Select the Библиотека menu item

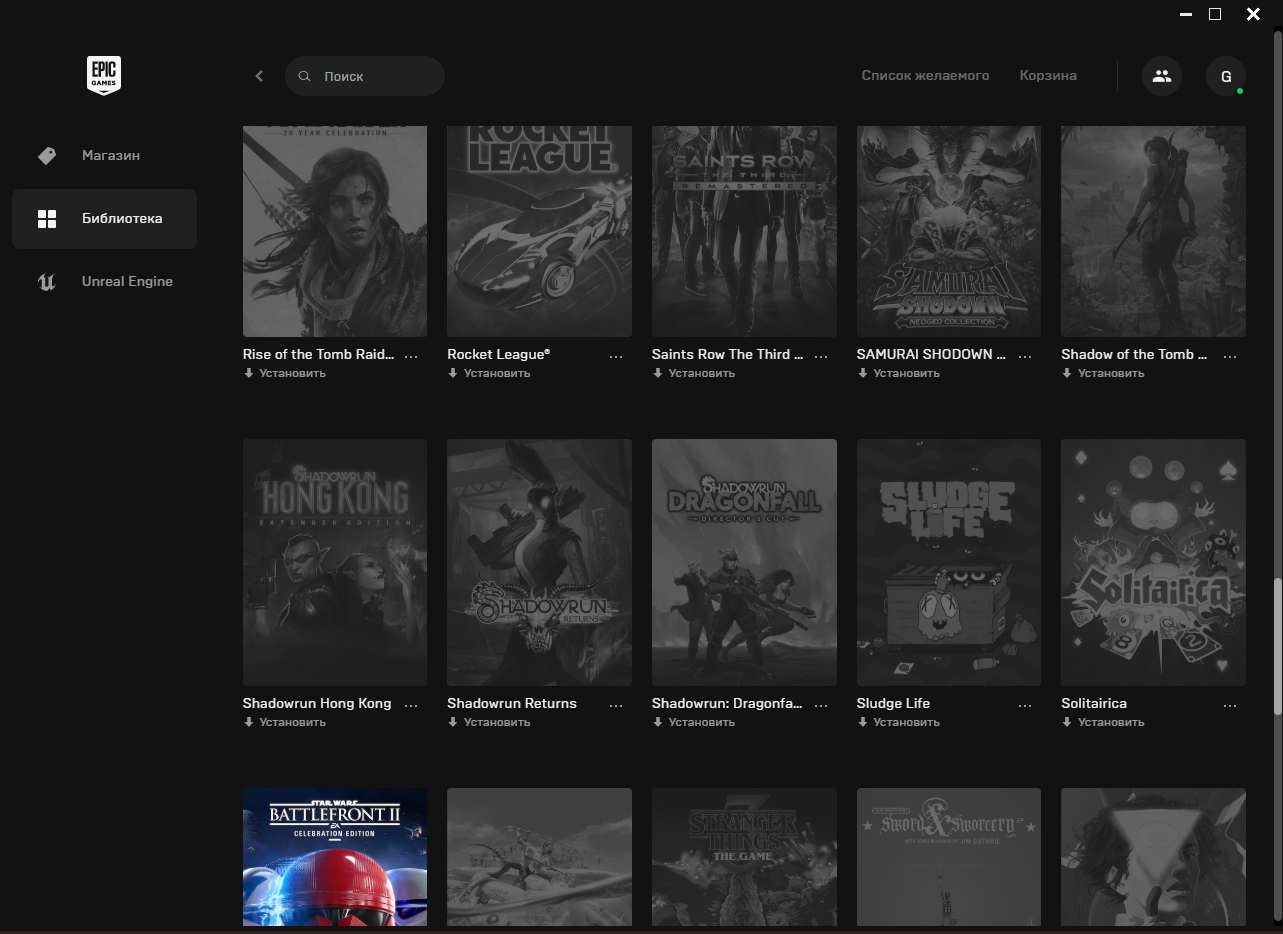point(104,219)
